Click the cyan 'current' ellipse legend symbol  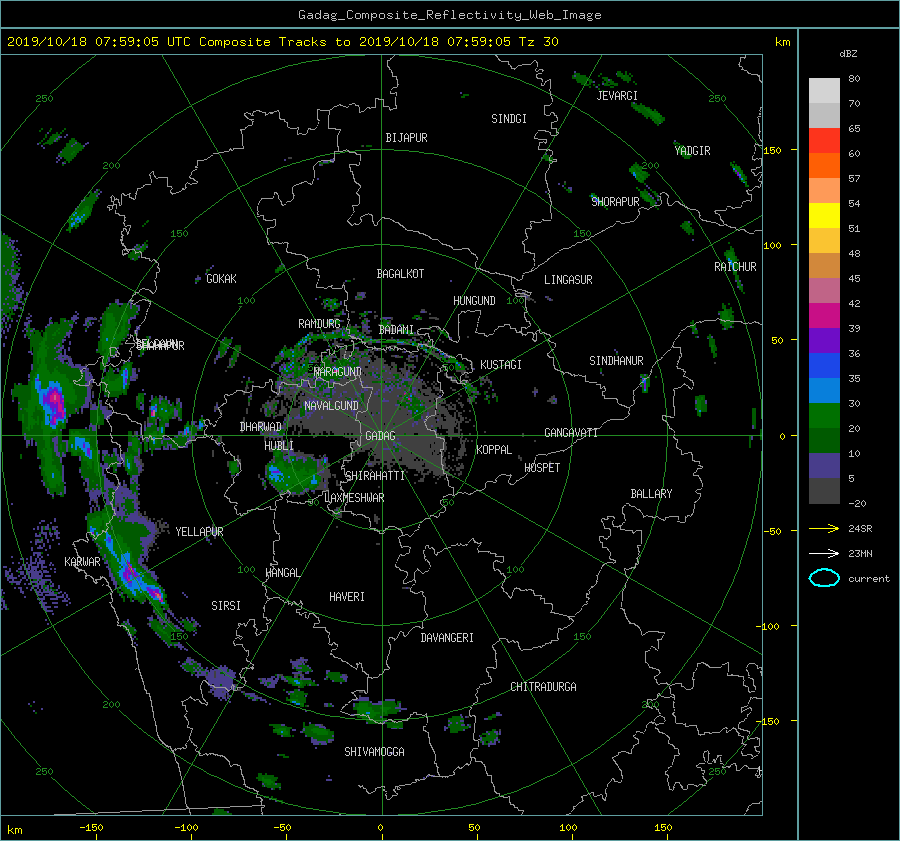tap(824, 578)
